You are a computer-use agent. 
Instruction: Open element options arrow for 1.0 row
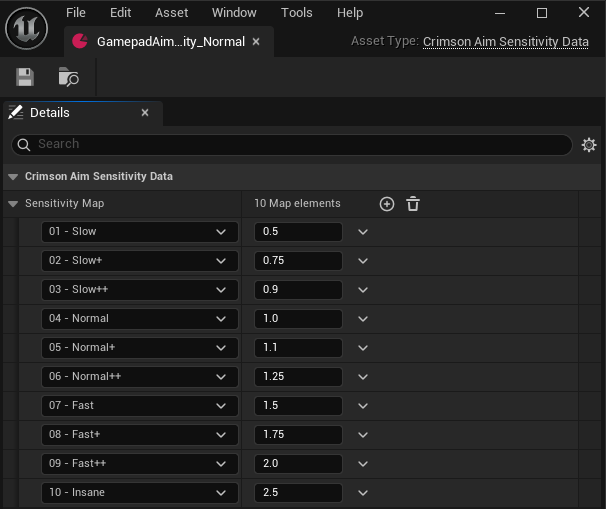click(x=363, y=319)
